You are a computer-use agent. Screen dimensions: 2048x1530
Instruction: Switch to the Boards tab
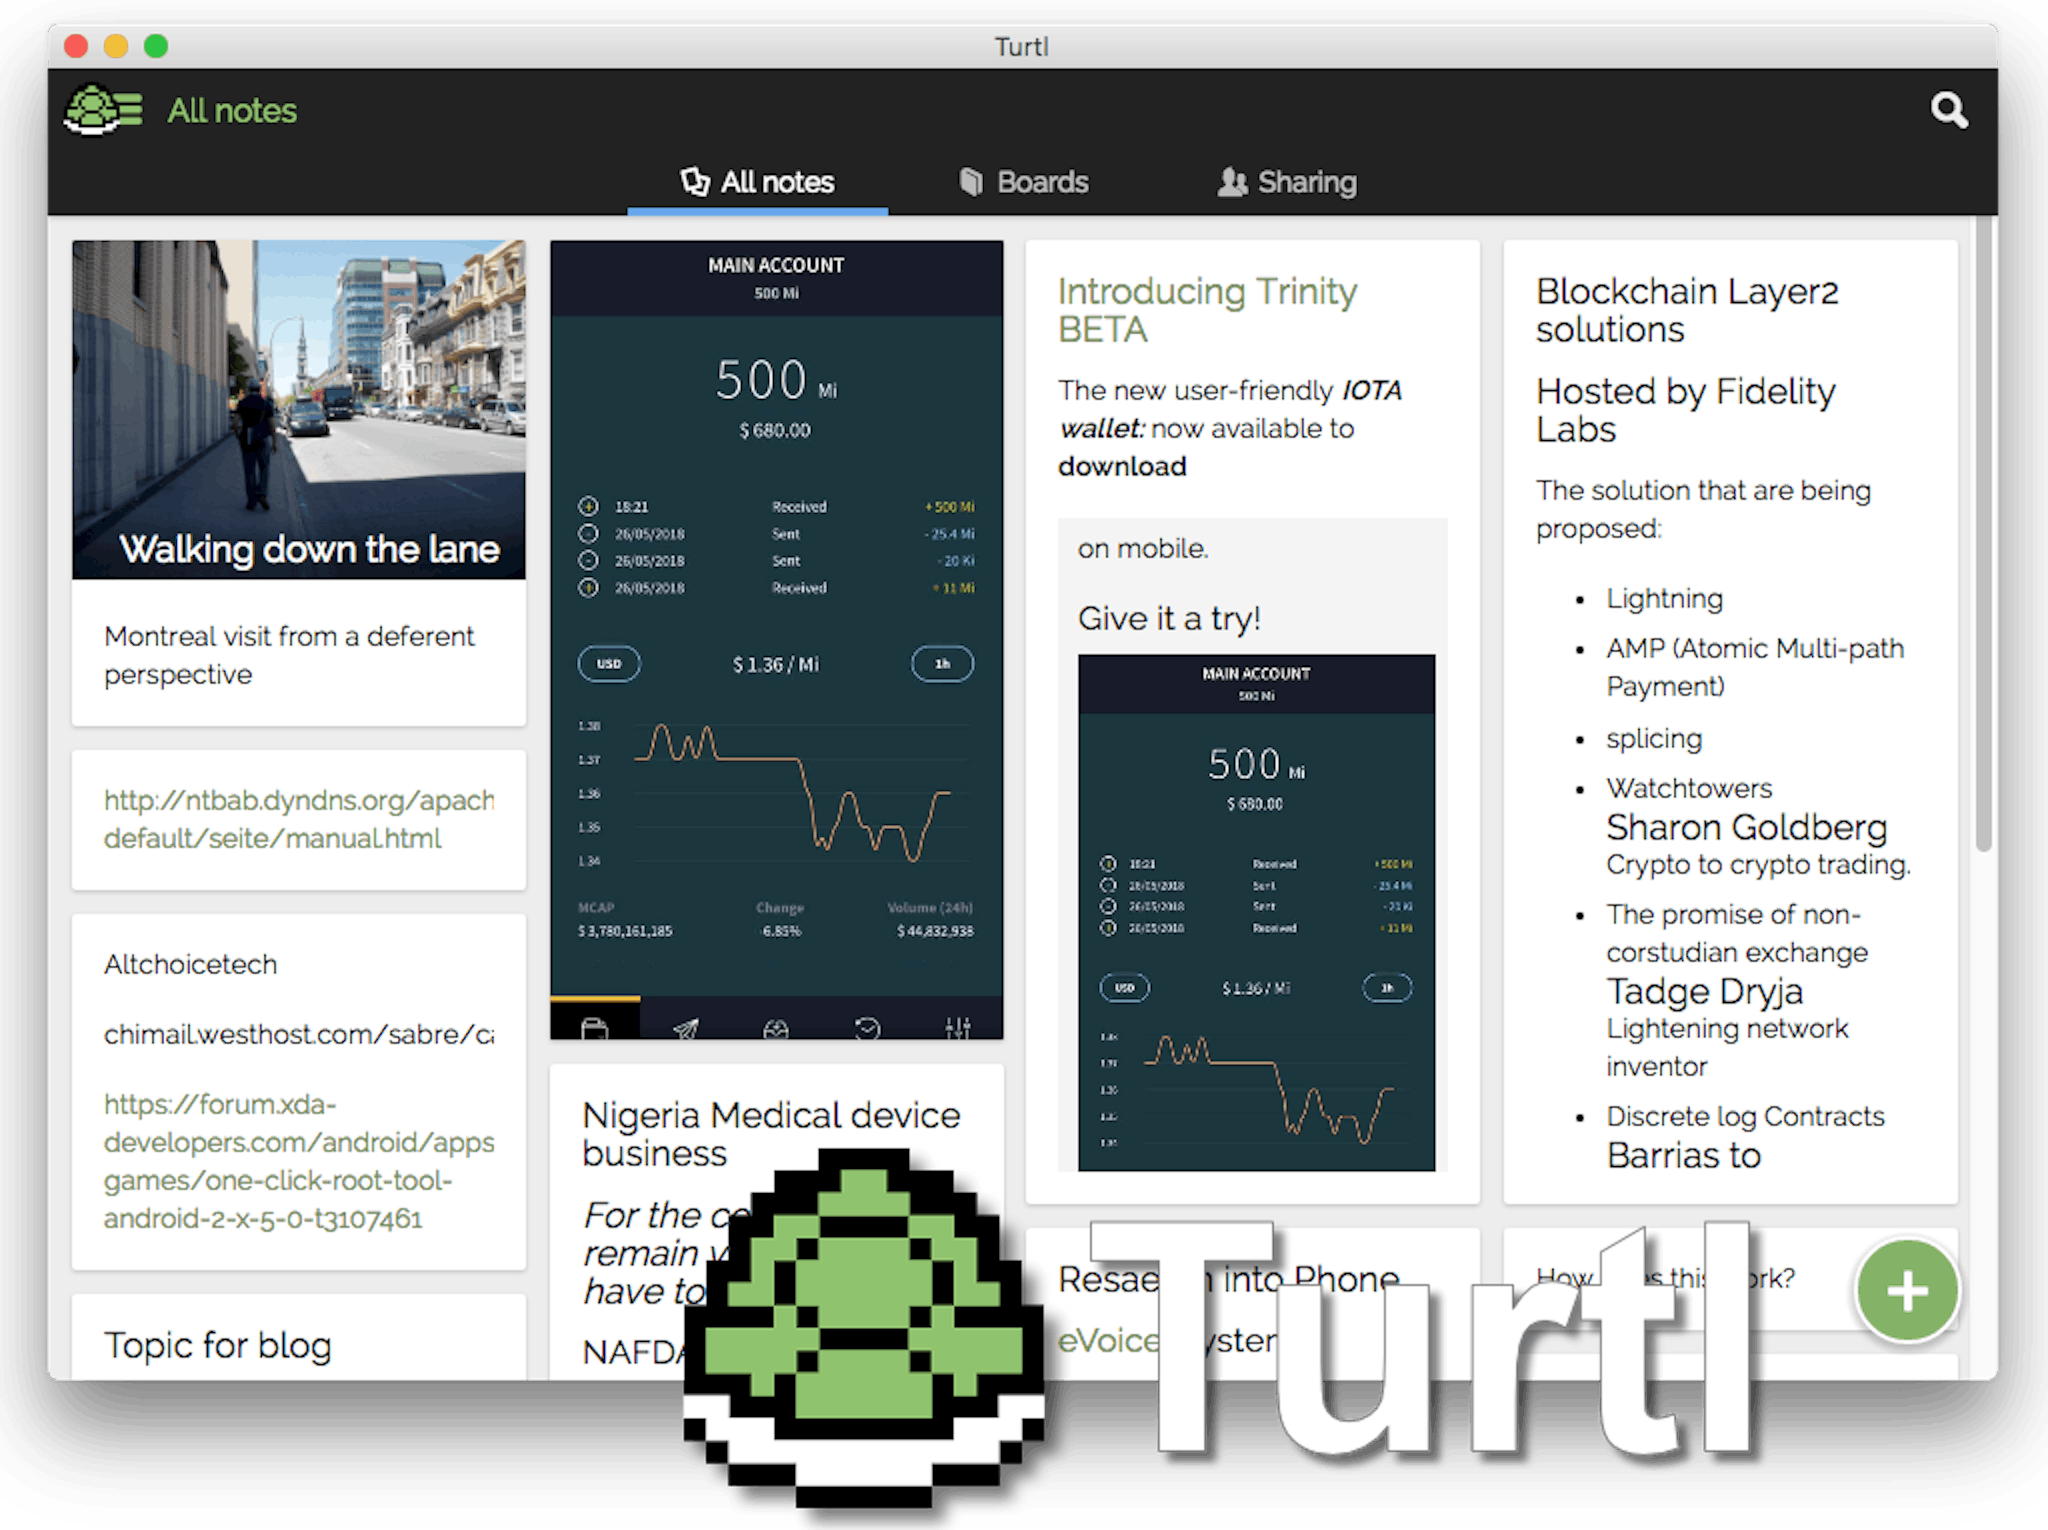[1023, 182]
